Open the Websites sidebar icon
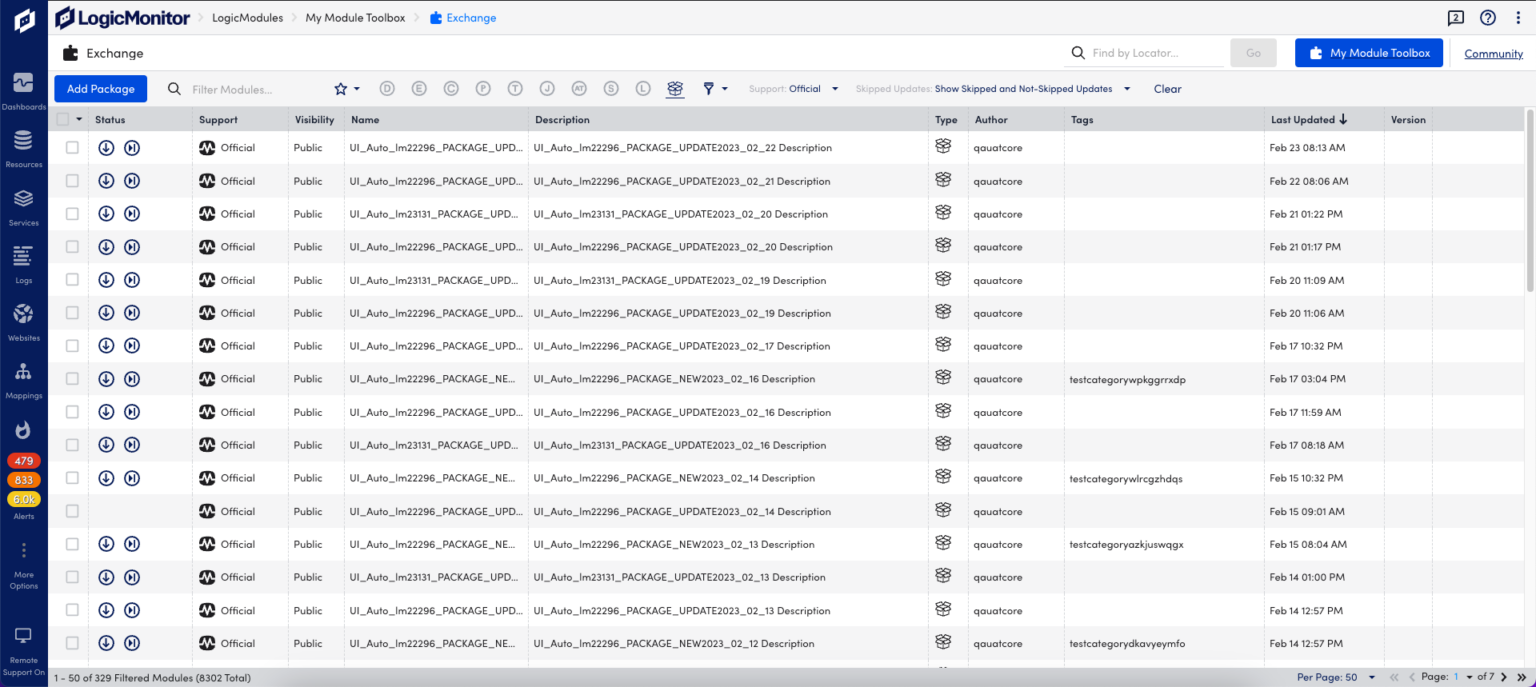1536x687 pixels. coord(23,319)
